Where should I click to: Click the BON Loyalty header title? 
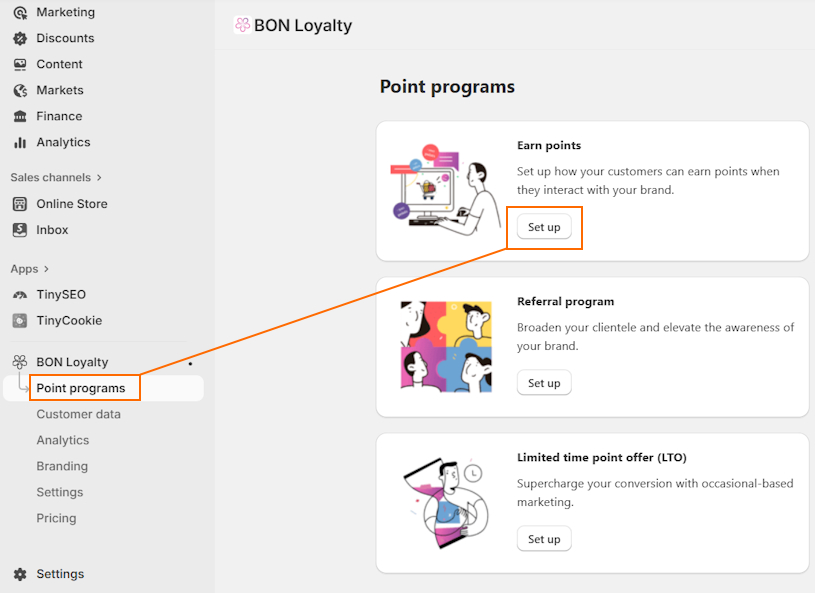click(293, 25)
